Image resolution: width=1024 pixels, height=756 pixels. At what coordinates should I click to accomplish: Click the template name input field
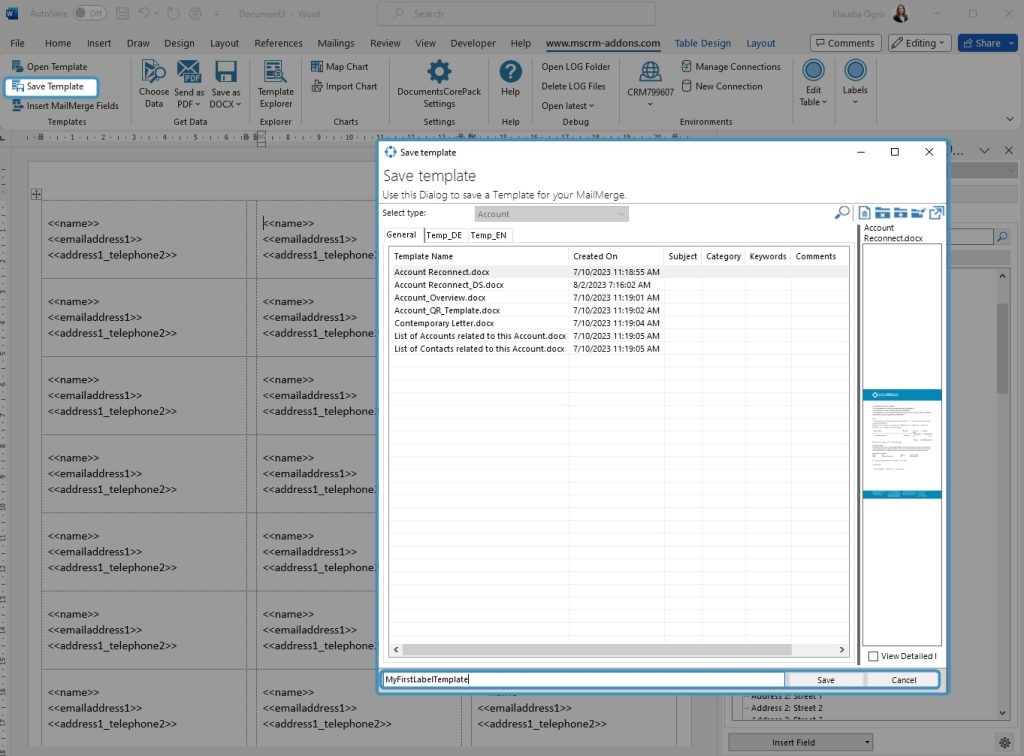click(583, 680)
